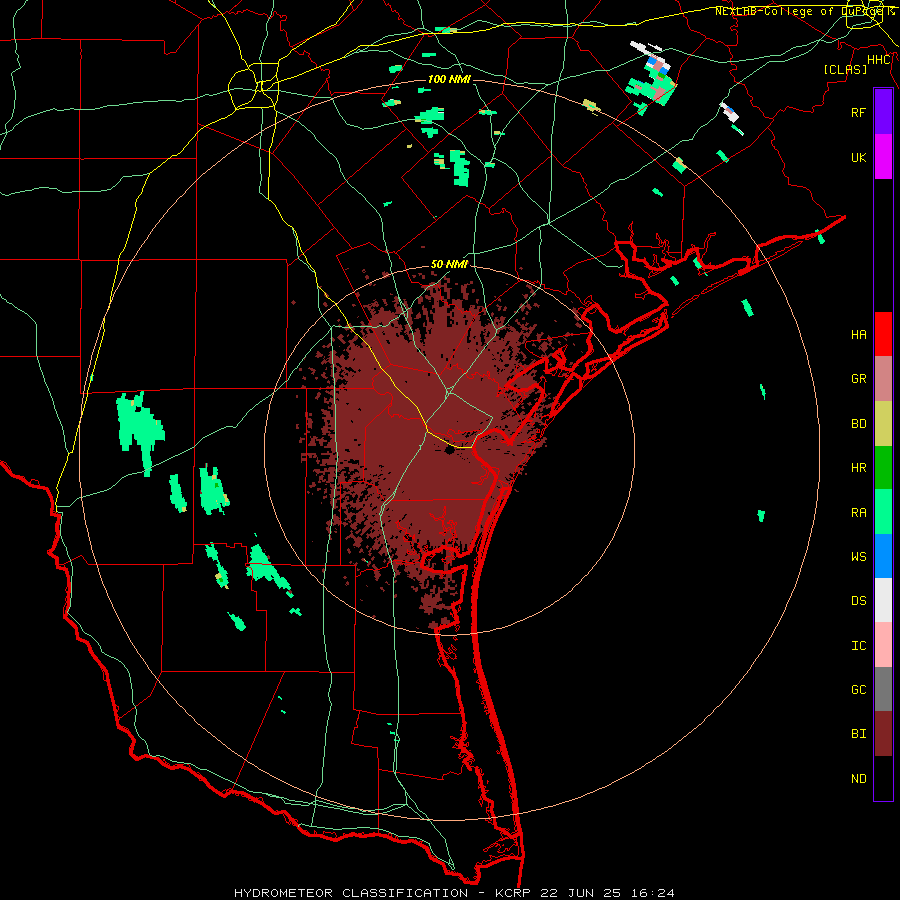Click the GC legend label
900x900 pixels.
[x=858, y=690]
